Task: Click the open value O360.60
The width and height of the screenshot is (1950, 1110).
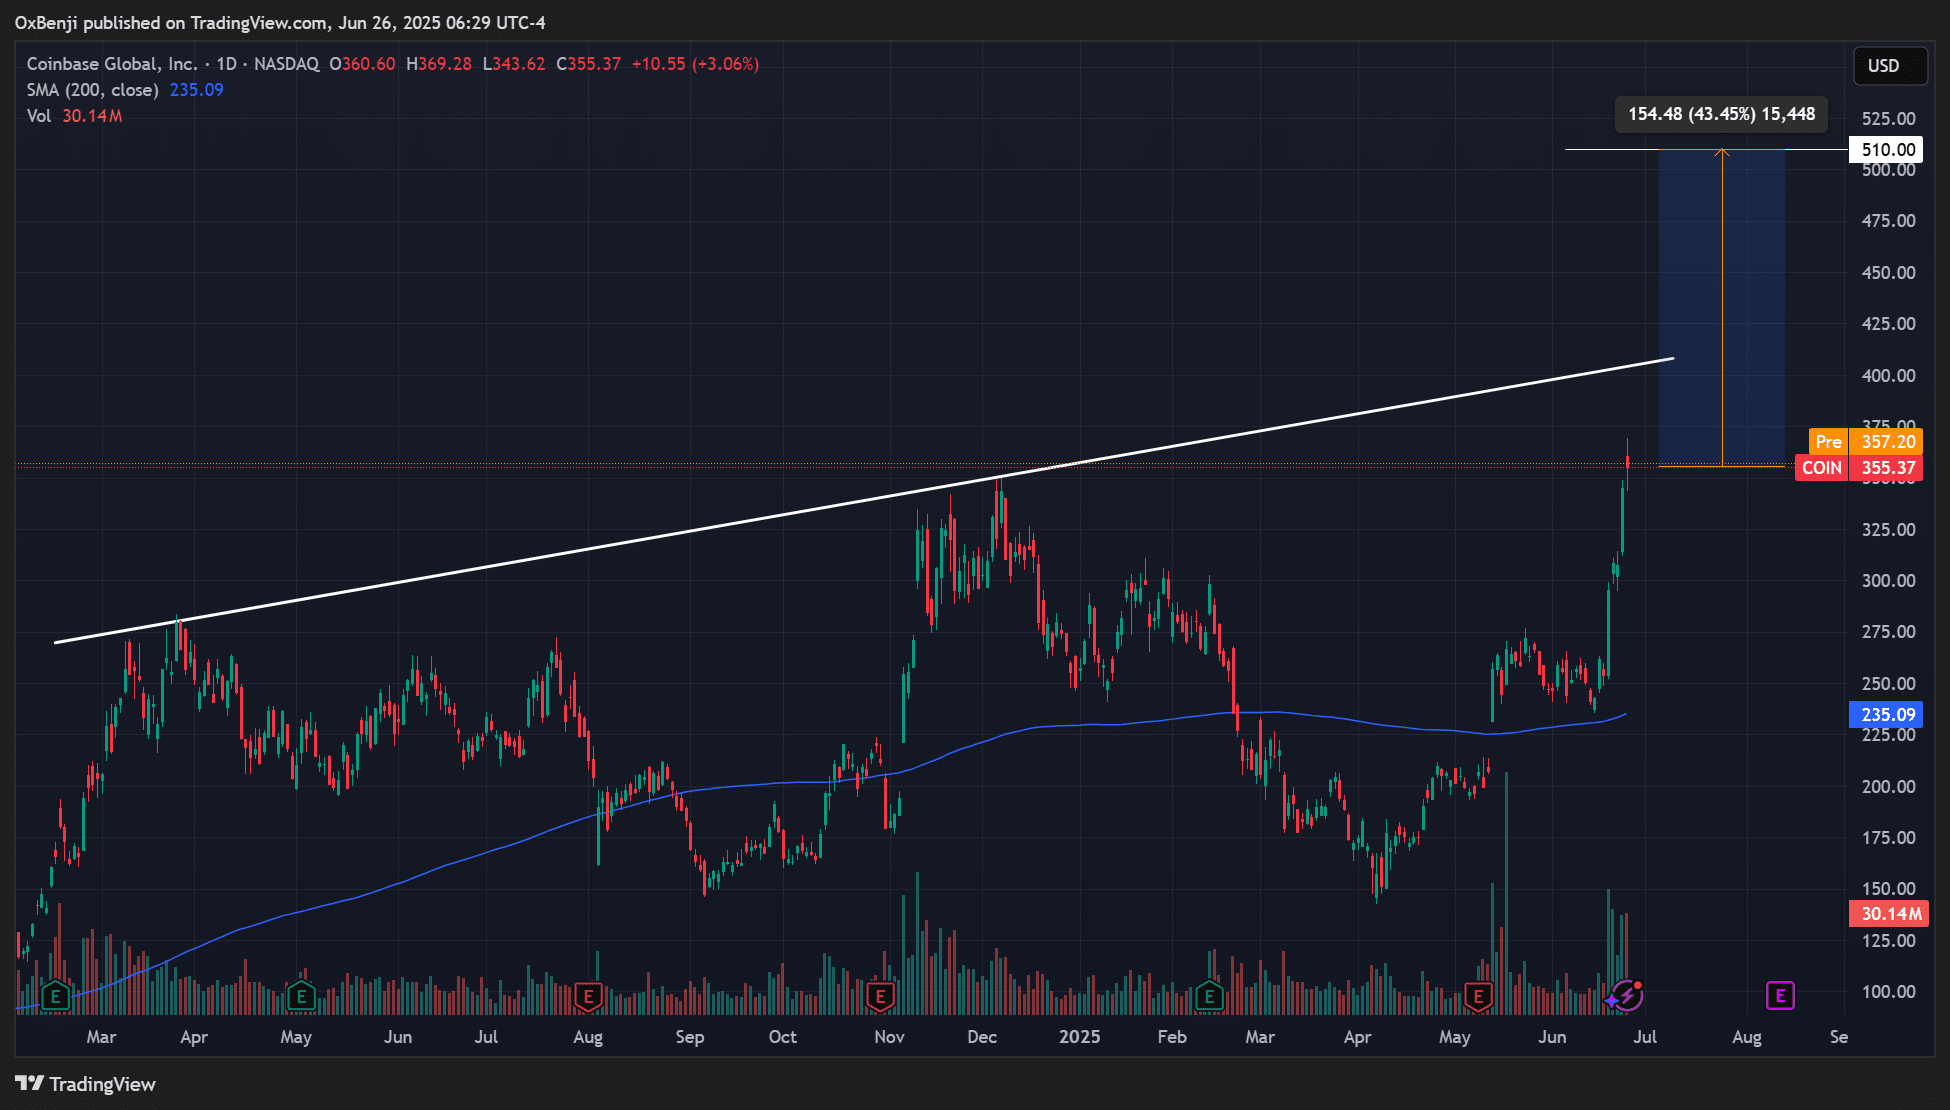Action: coord(362,64)
